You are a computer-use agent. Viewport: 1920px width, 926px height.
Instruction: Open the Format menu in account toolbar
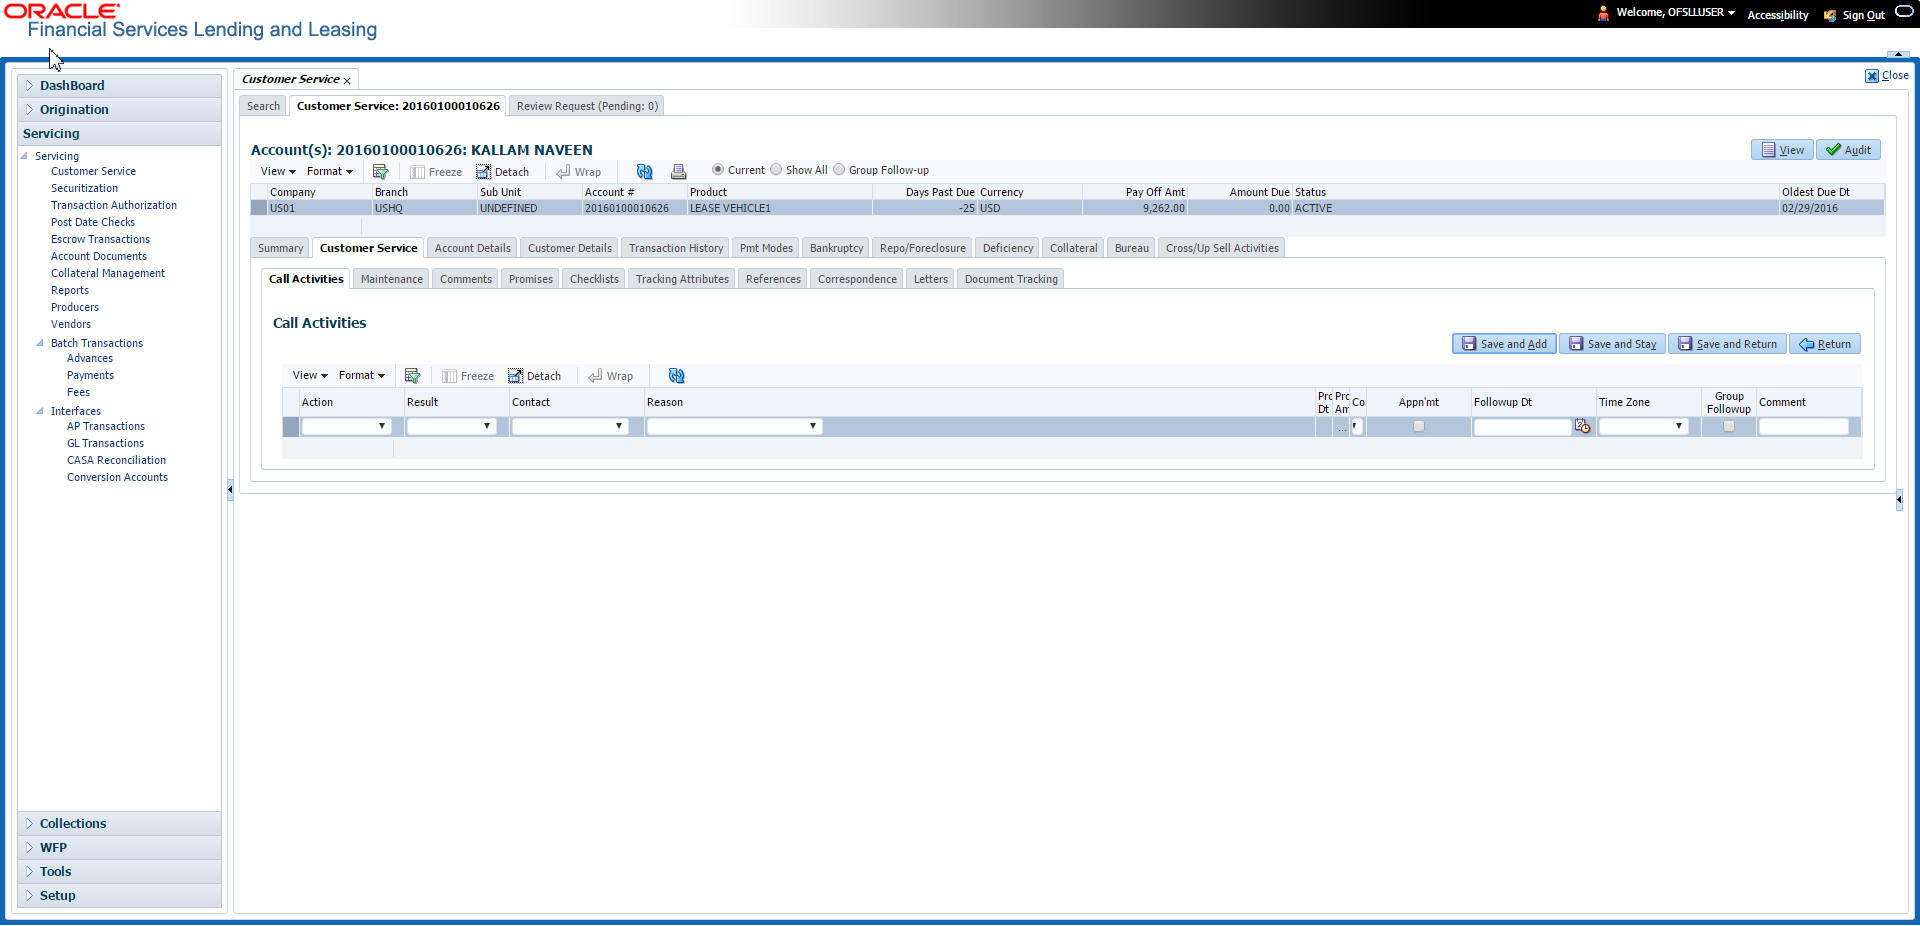pos(330,172)
